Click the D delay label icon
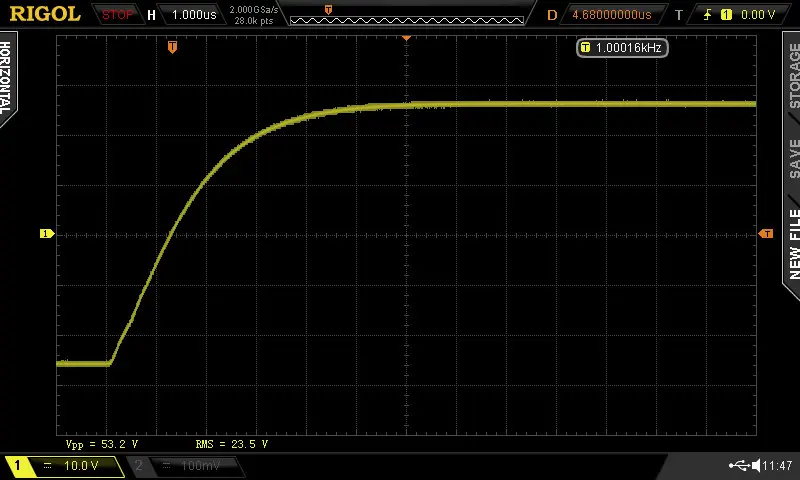Image resolution: width=800 pixels, height=480 pixels. [x=552, y=15]
